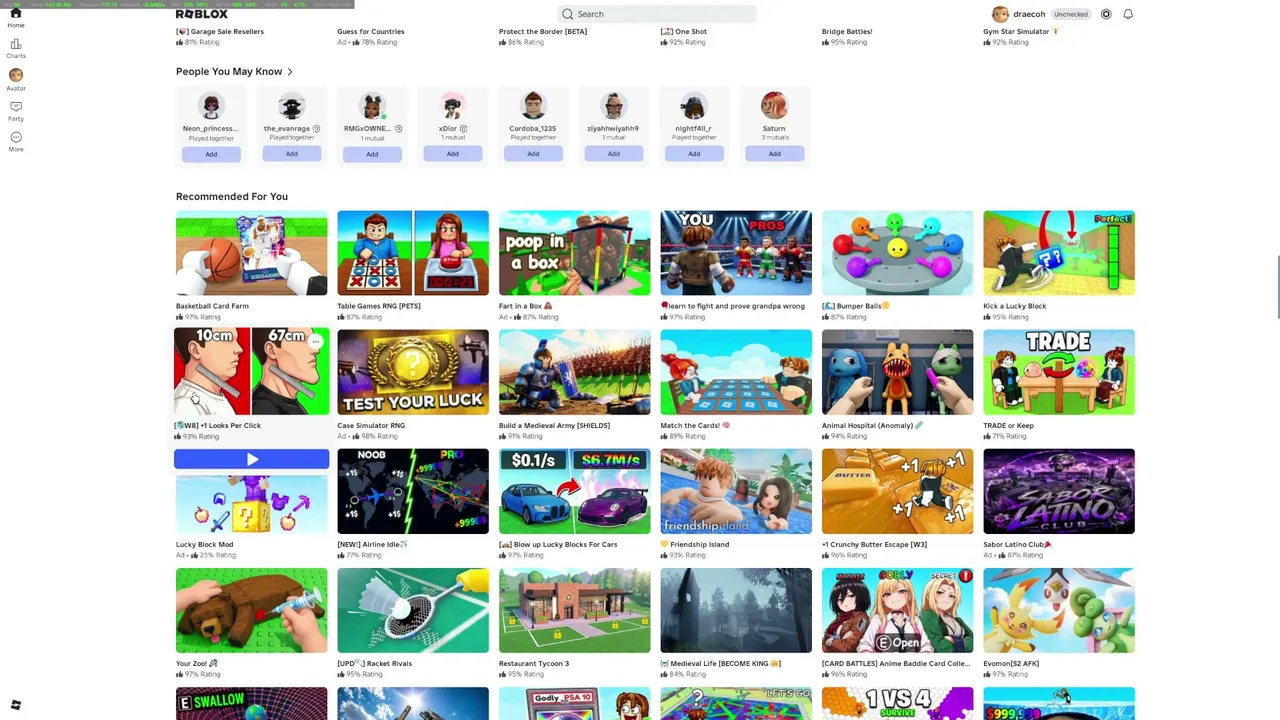
Task: Add ziyahhwiyah9 as a friend
Action: tap(613, 154)
